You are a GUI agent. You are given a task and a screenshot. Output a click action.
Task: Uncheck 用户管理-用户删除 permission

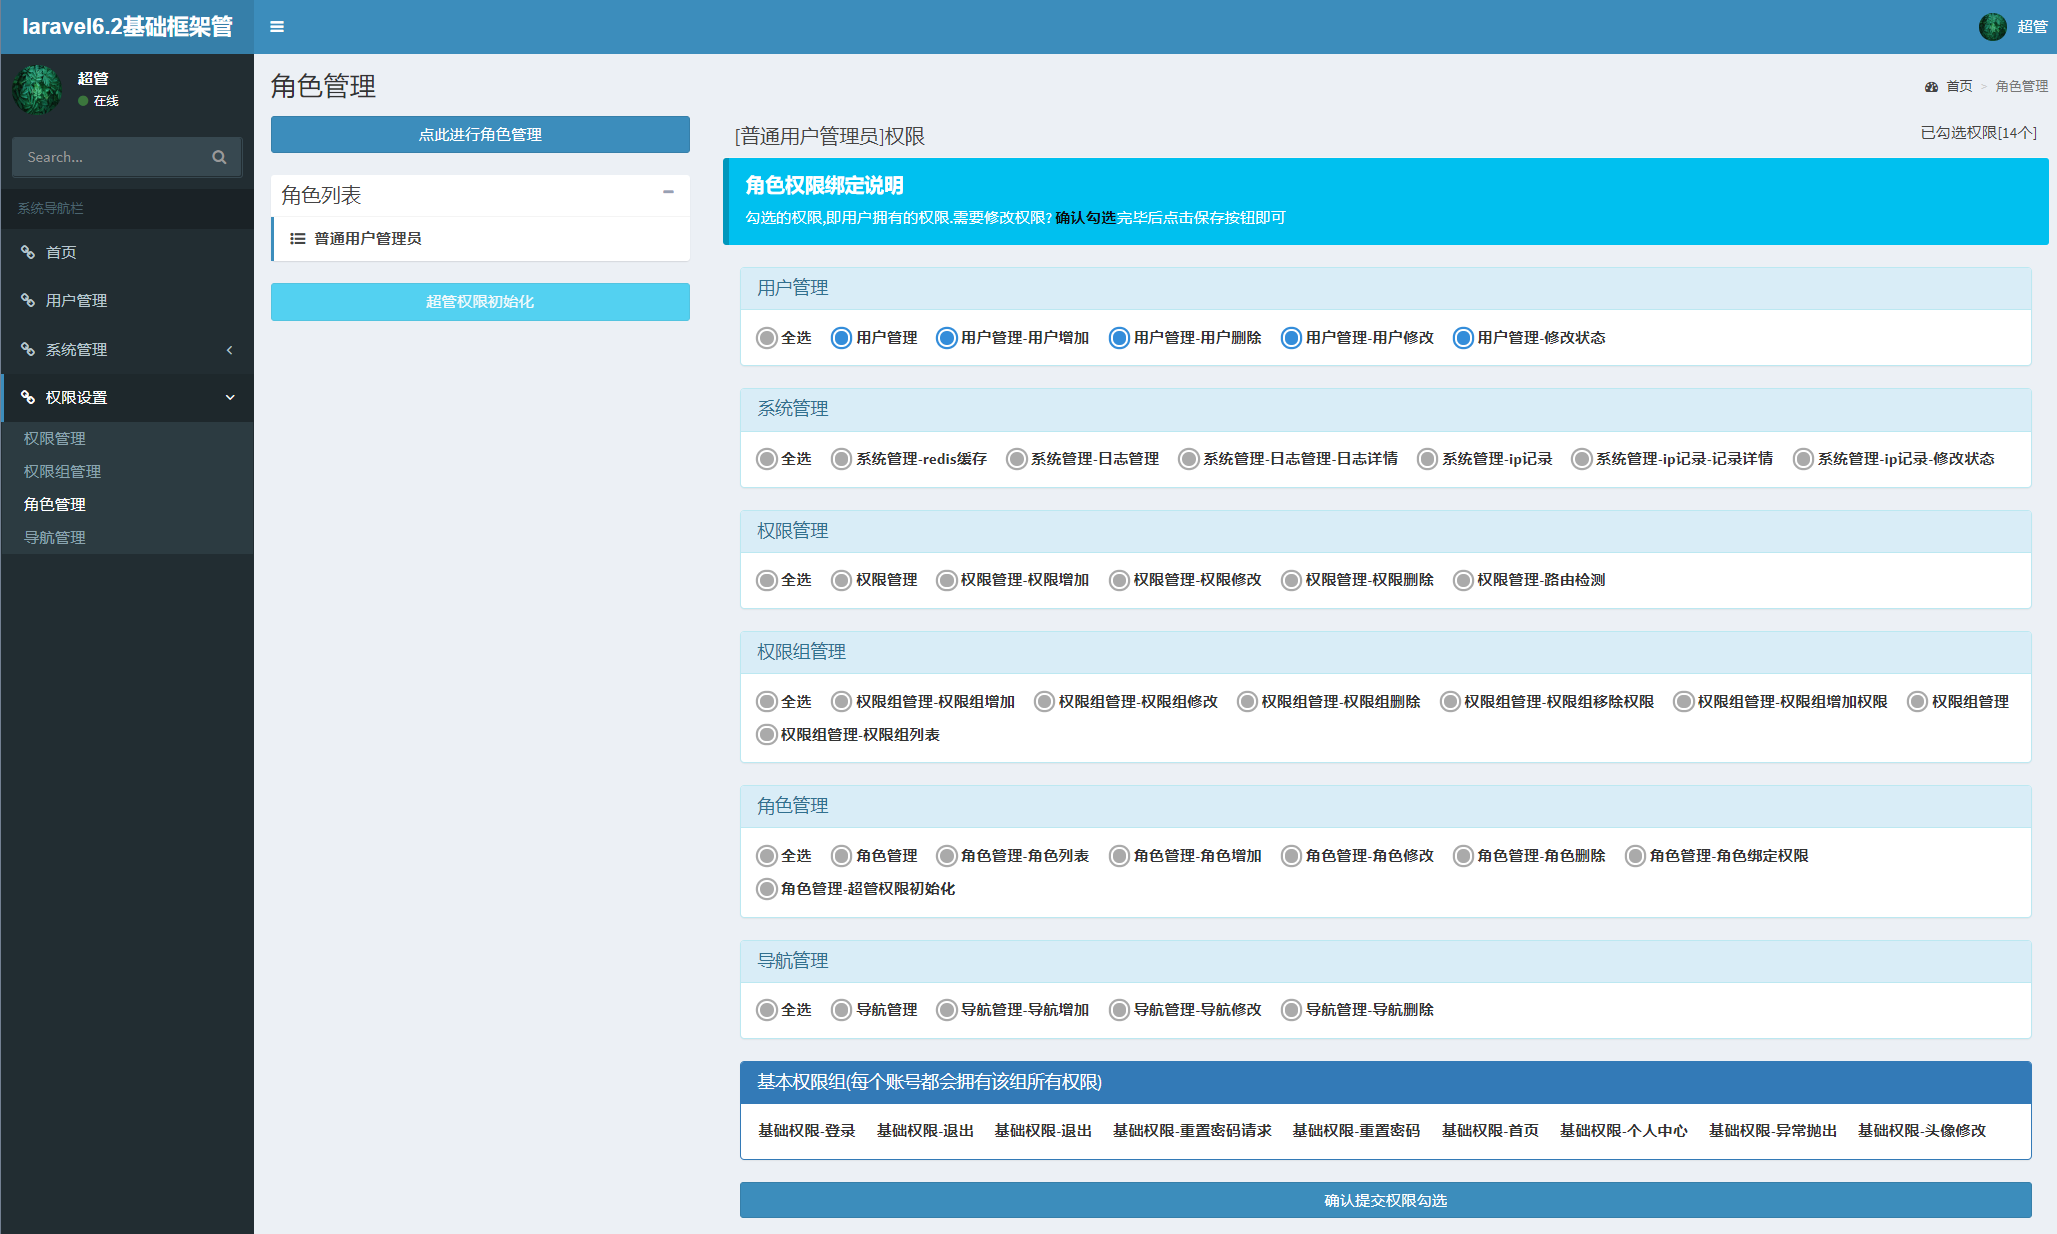tap(1119, 338)
